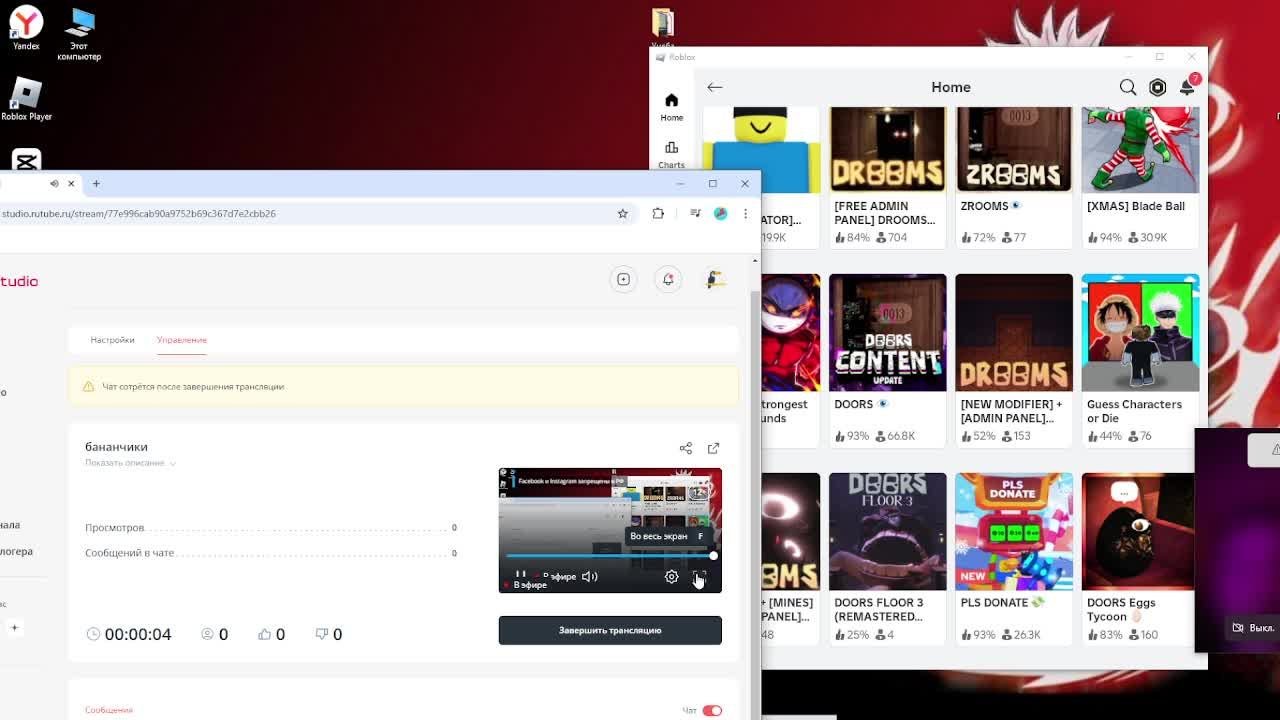Open the stream player settings gear
Viewport: 1280px width, 720px height.
coord(671,577)
